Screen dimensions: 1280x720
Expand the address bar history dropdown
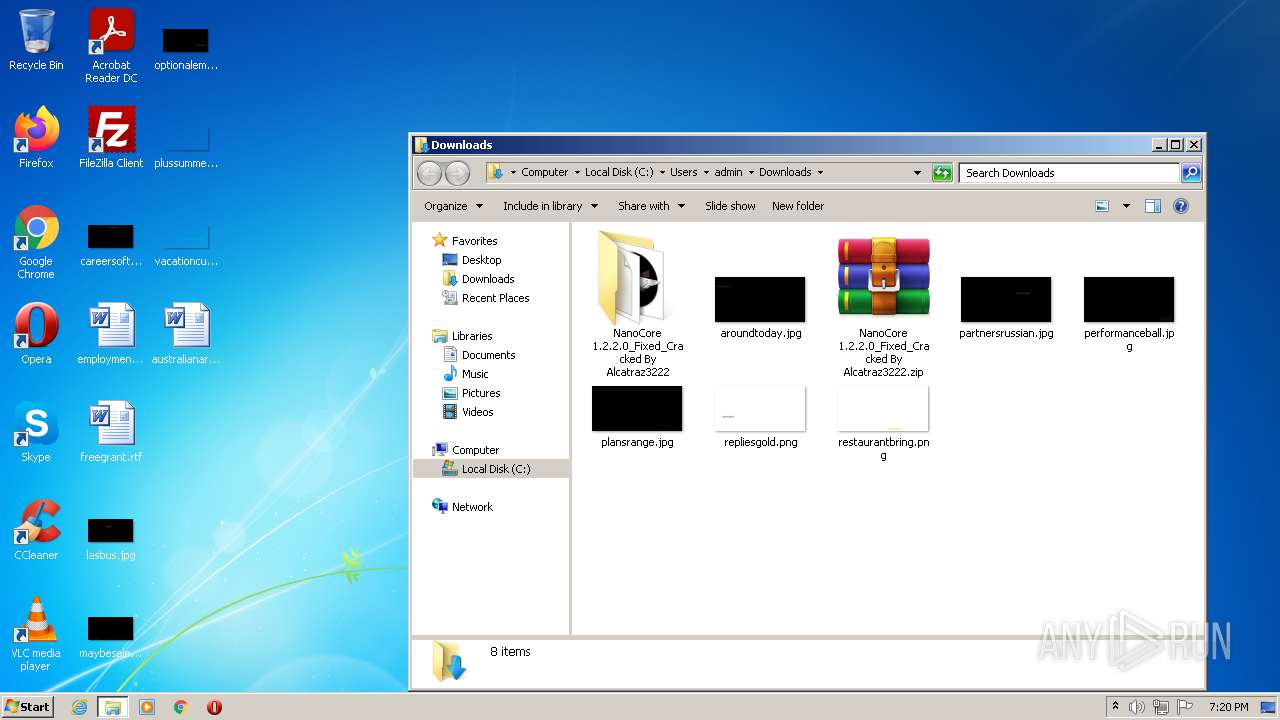point(917,173)
